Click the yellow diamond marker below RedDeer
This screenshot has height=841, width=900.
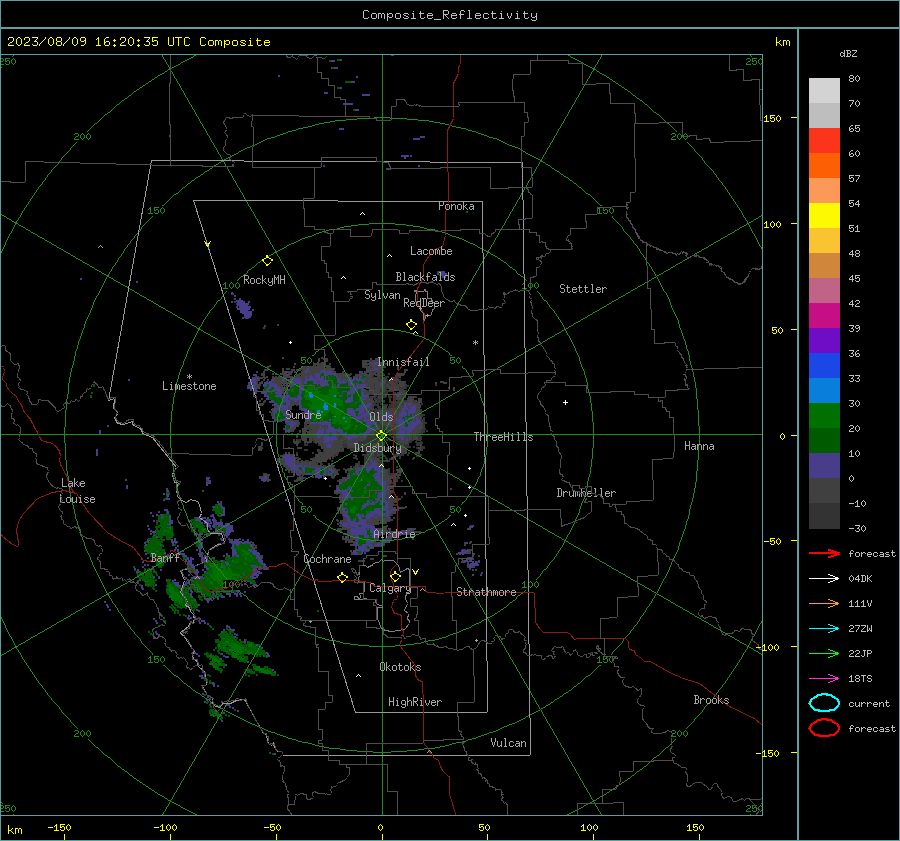(x=411, y=325)
